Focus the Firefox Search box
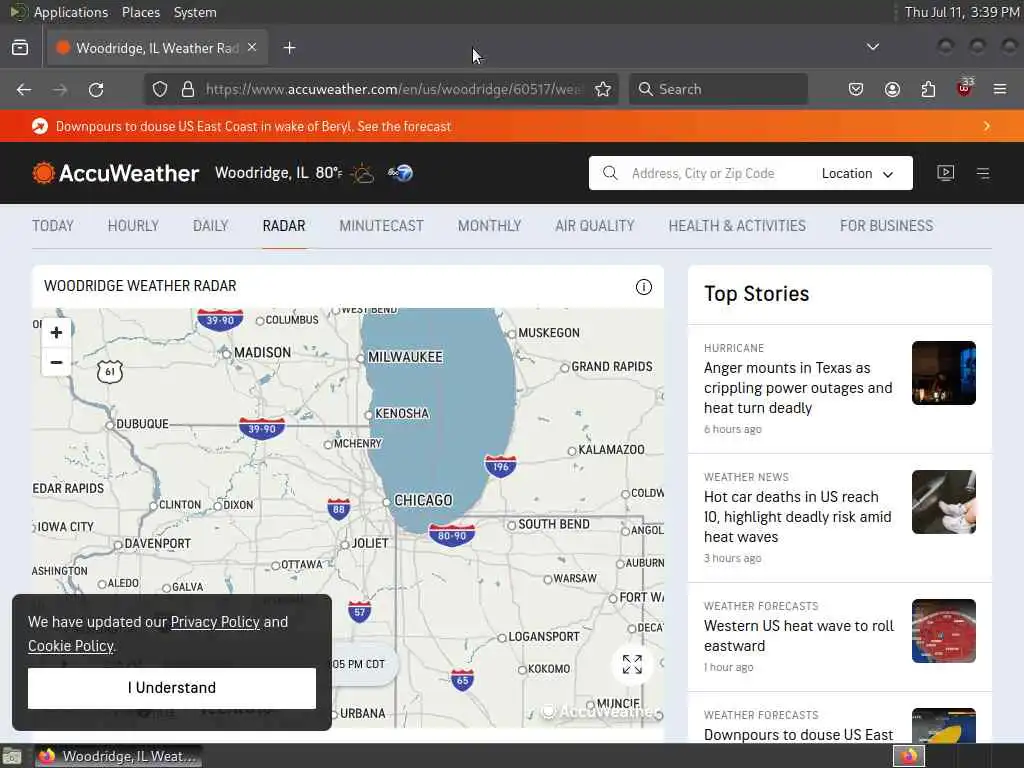Screen dimensions: 1024x768 pos(718,89)
